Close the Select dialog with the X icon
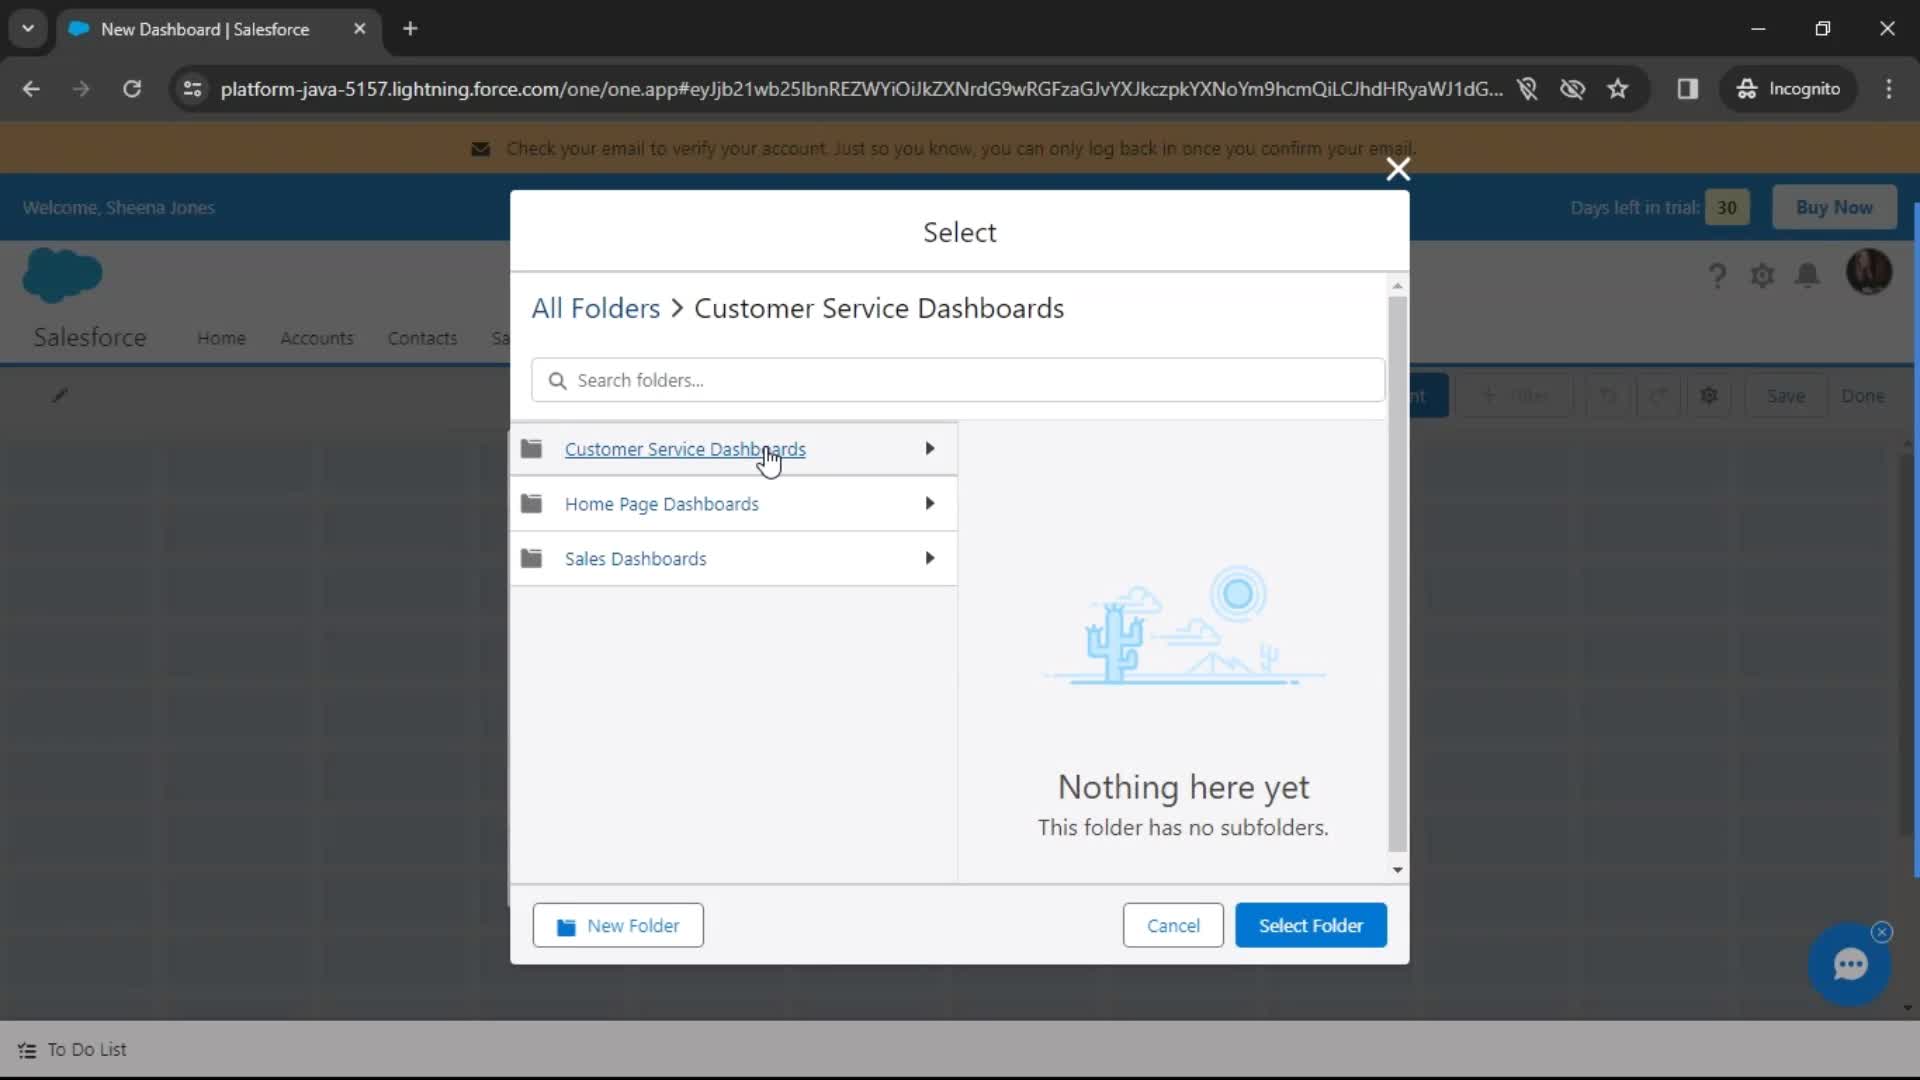 click(1398, 169)
